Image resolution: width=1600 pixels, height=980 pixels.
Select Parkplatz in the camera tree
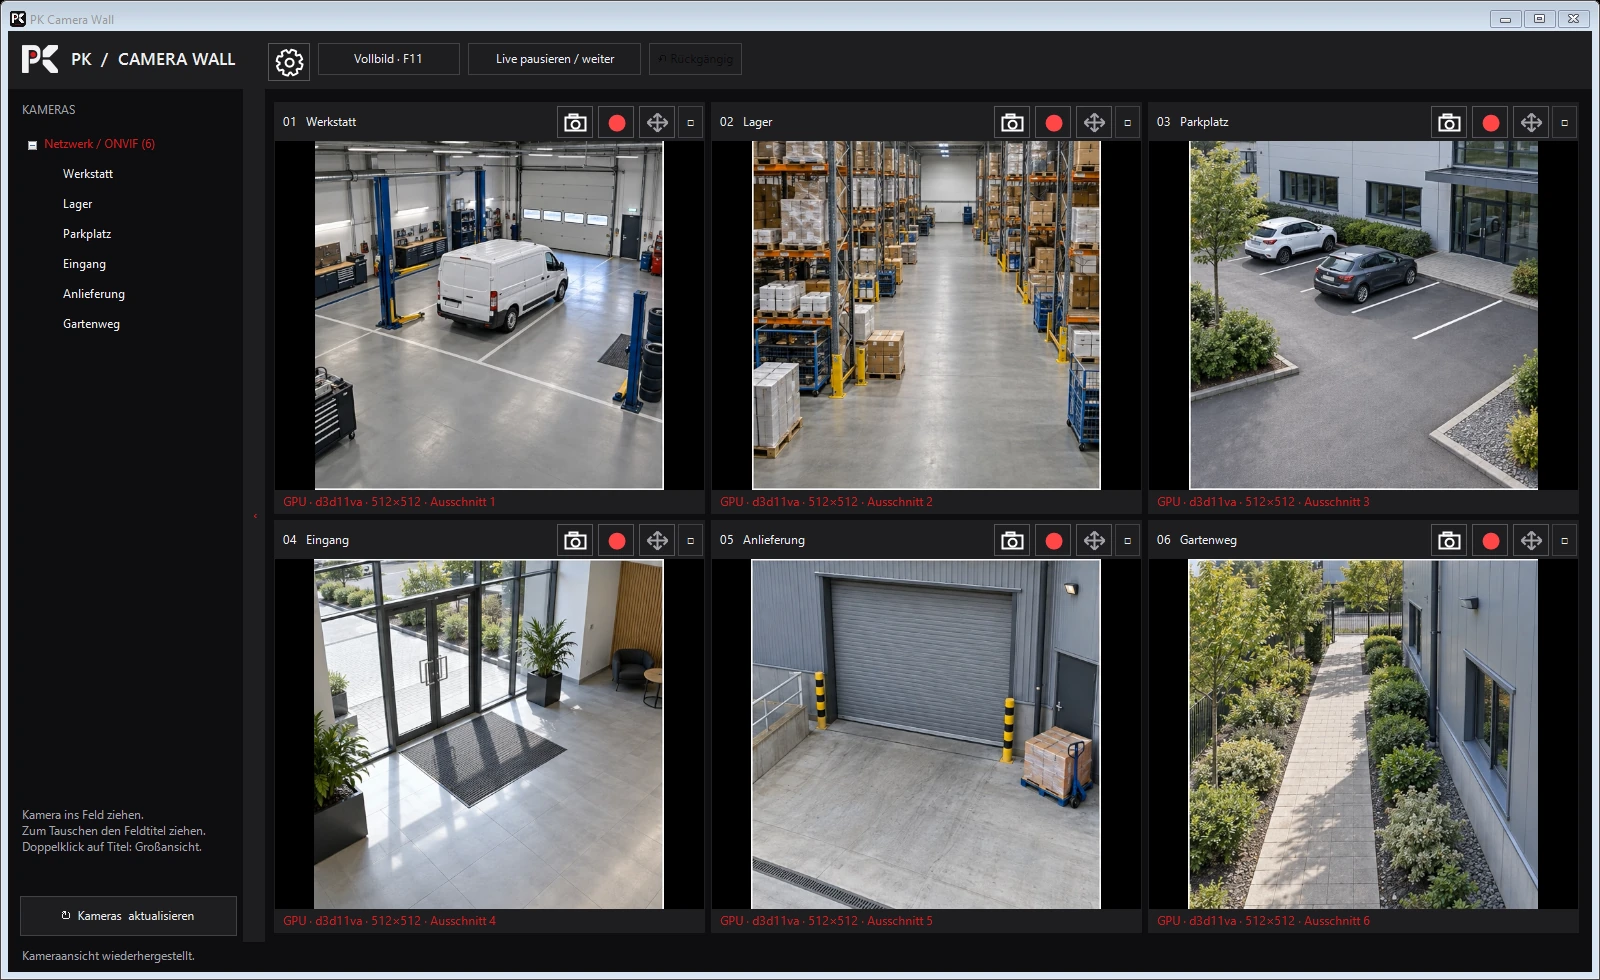pos(87,234)
